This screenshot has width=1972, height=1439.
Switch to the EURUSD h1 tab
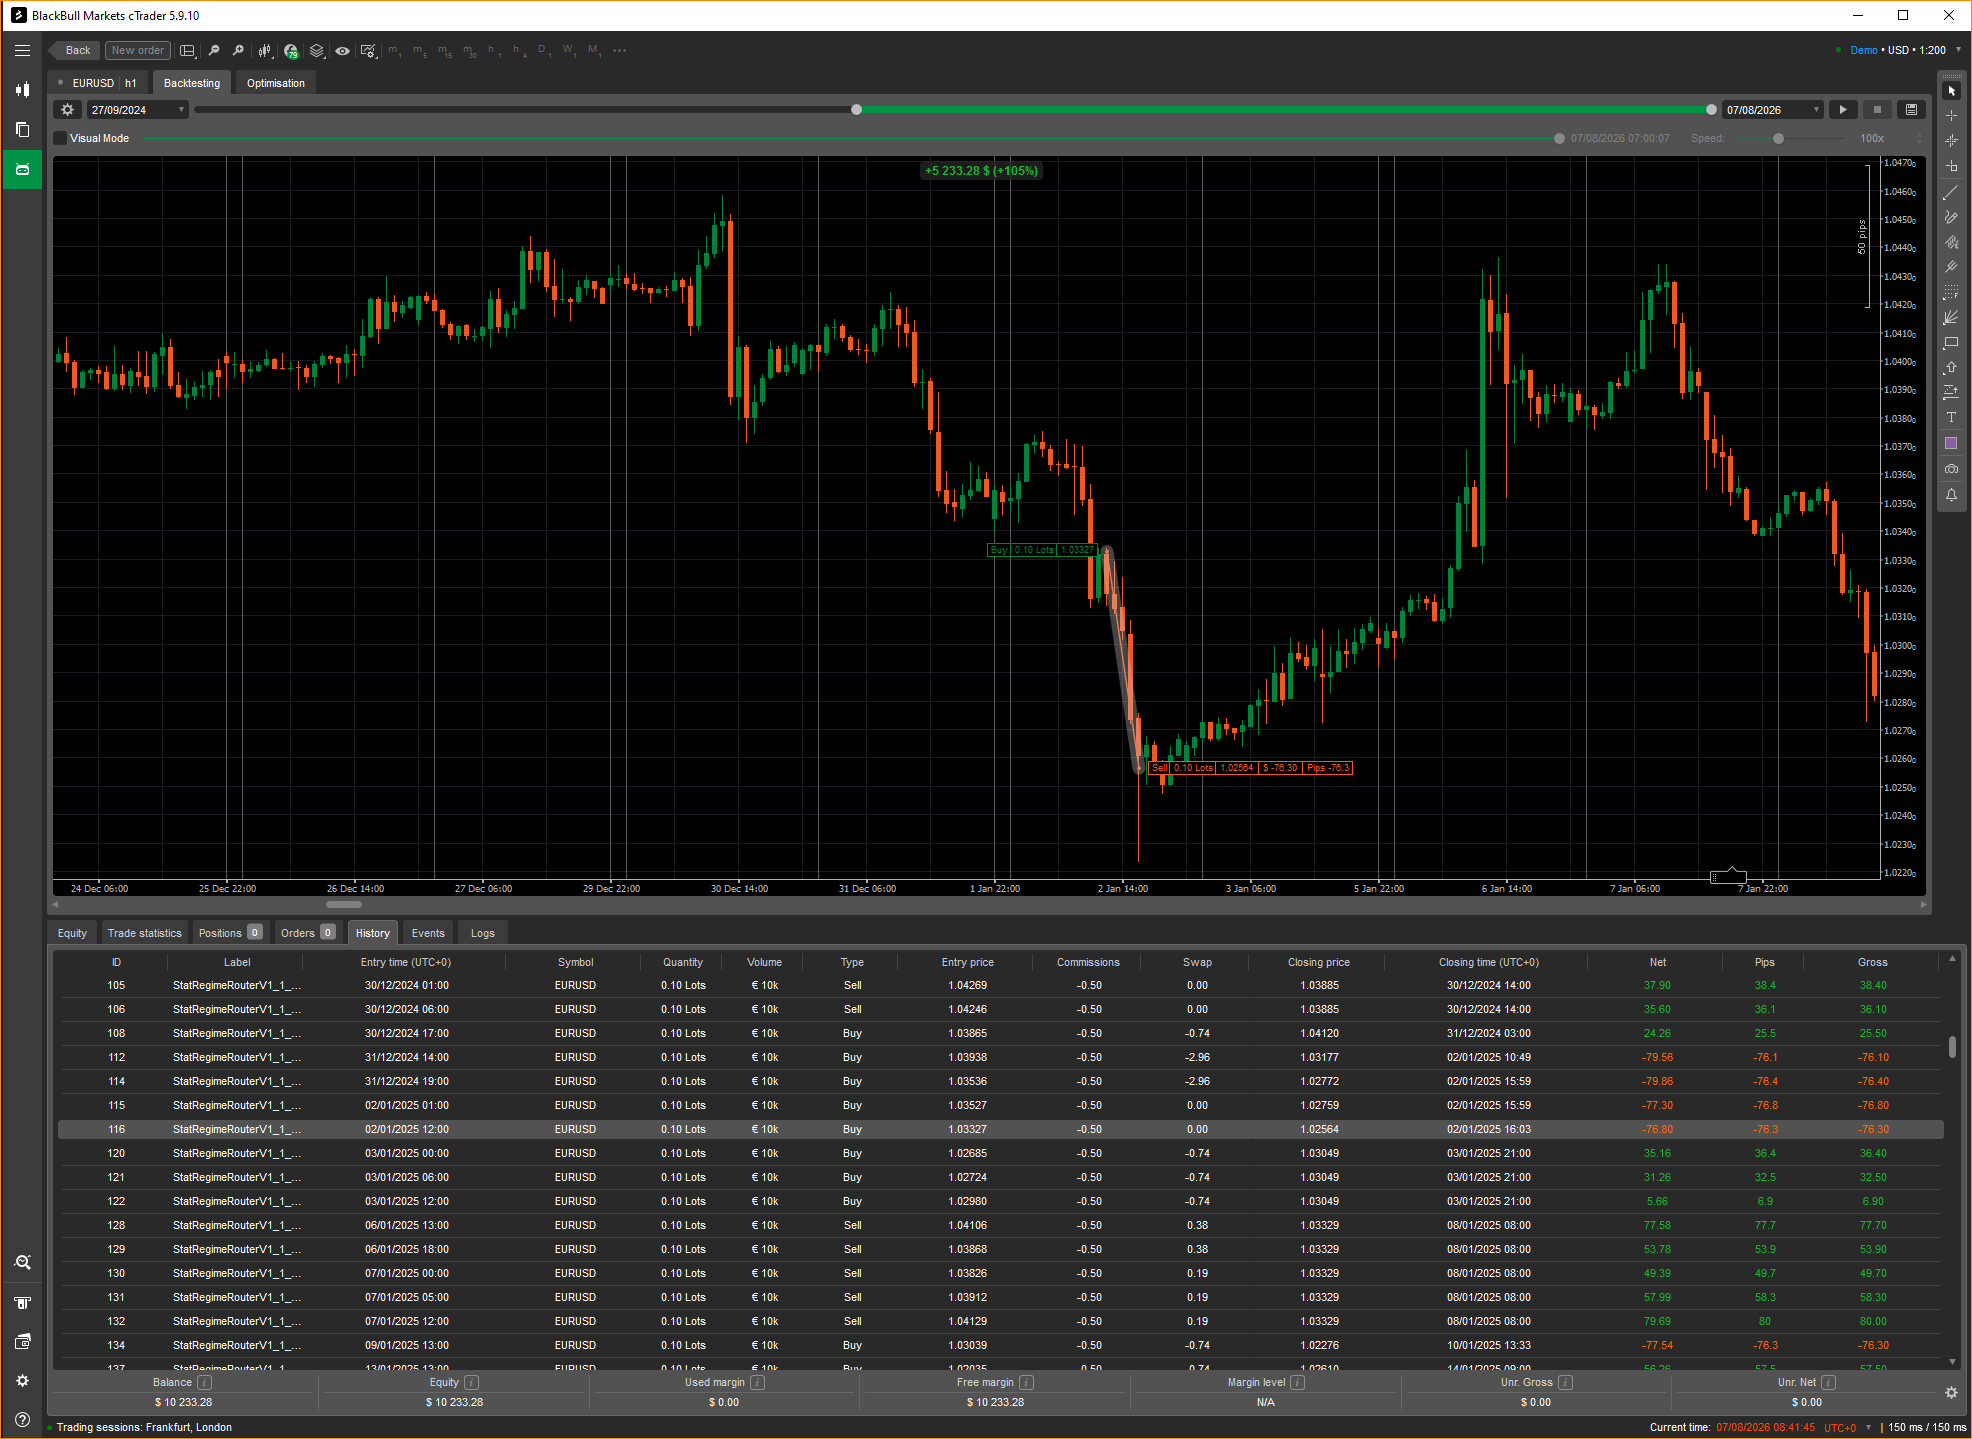click(98, 83)
